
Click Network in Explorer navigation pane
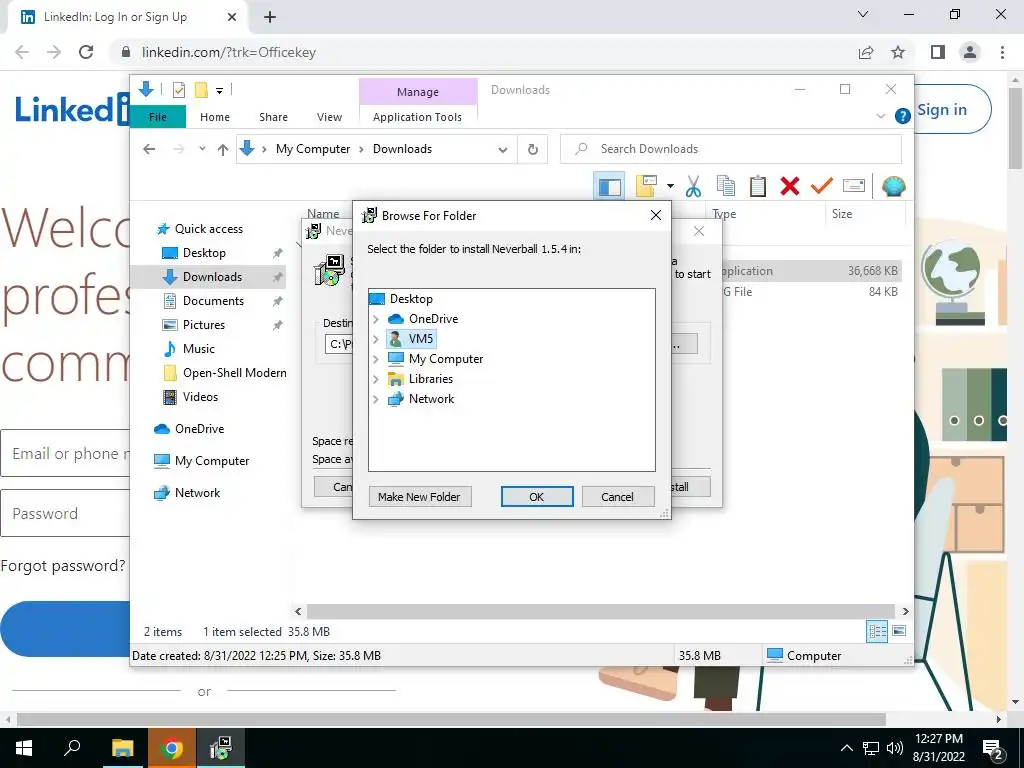pyautogui.click(x=197, y=493)
